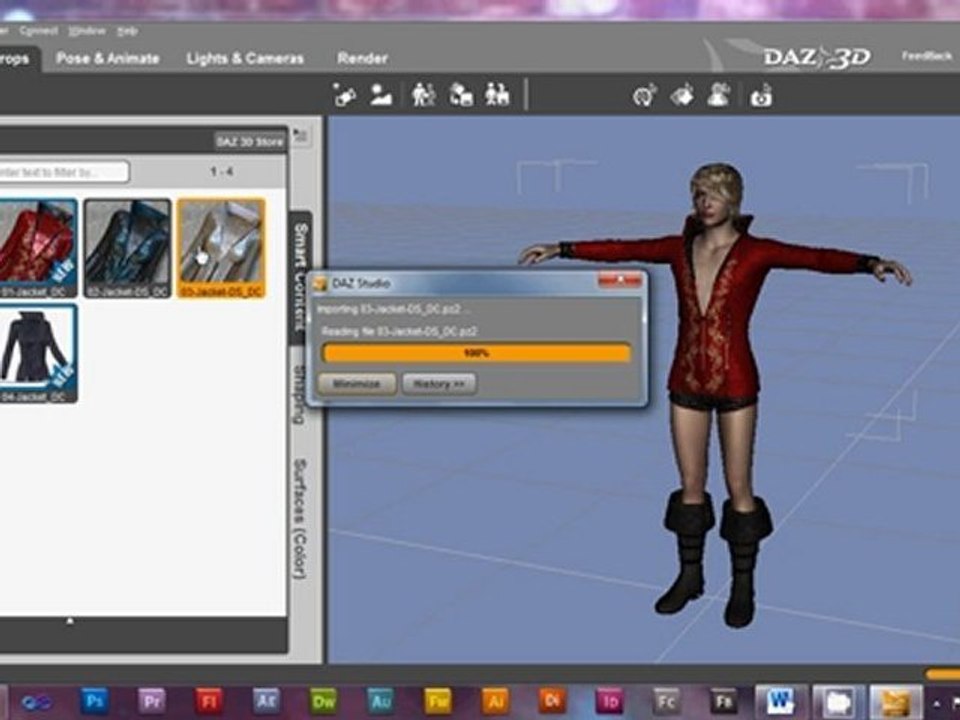Click the Minimize button in dialog
This screenshot has height=720, width=960.
click(x=356, y=384)
